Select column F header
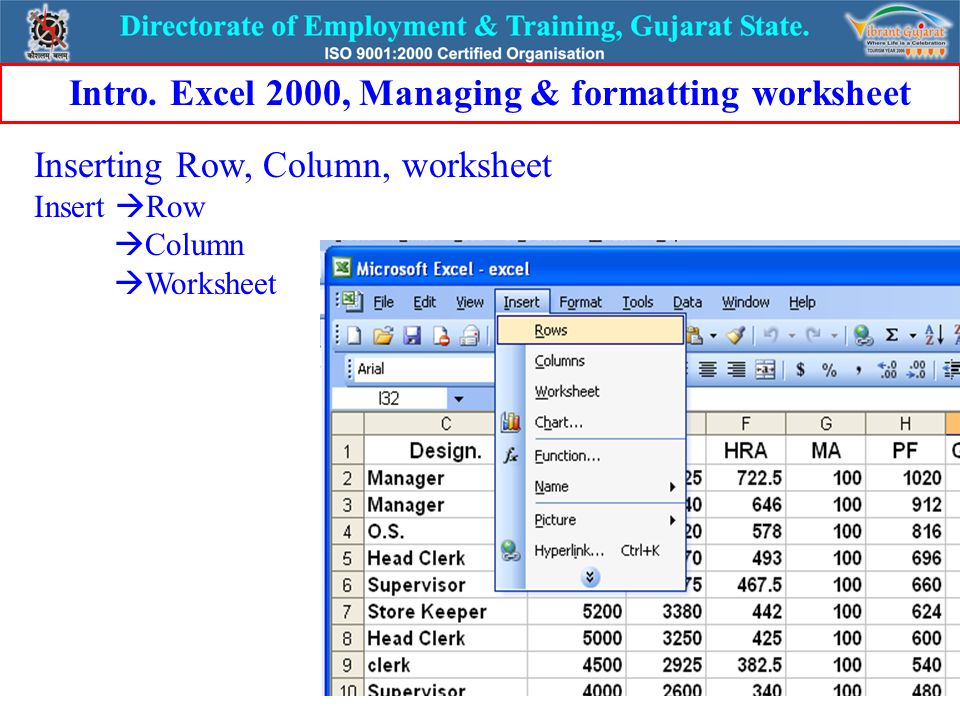 click(x=746, y=423)
